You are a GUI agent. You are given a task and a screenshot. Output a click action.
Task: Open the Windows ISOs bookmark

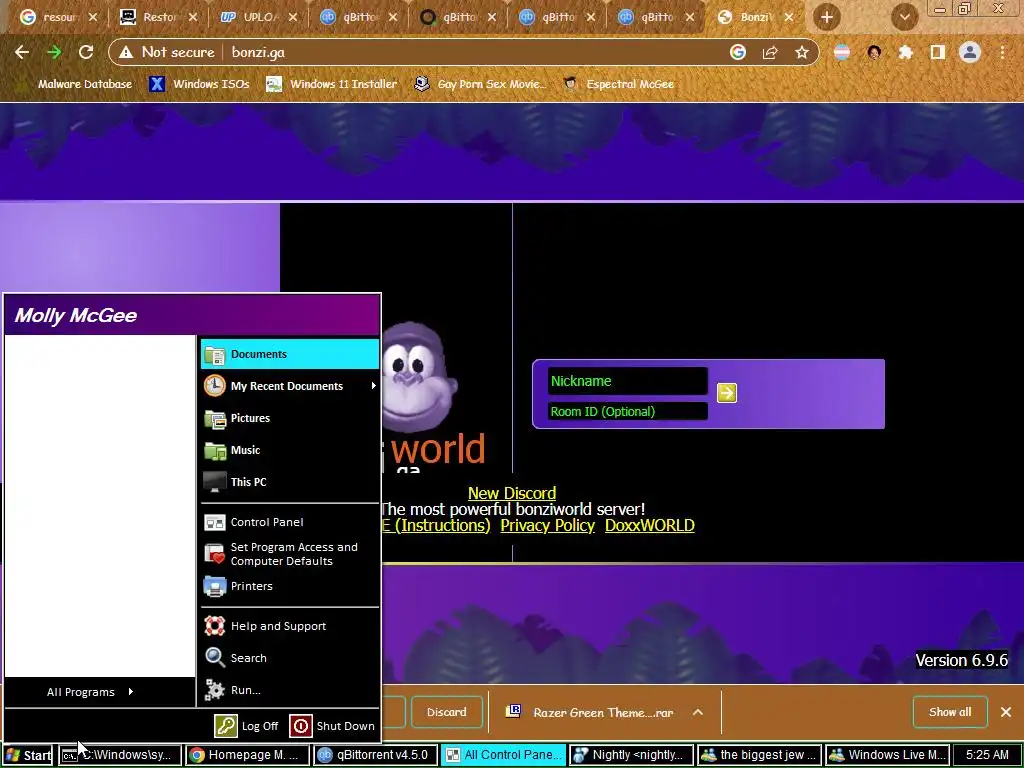click(199, 84)
